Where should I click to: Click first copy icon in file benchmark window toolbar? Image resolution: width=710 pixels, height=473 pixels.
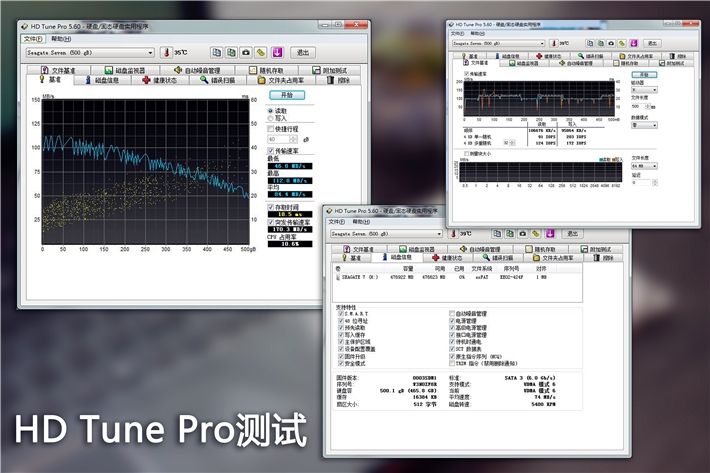590,43
